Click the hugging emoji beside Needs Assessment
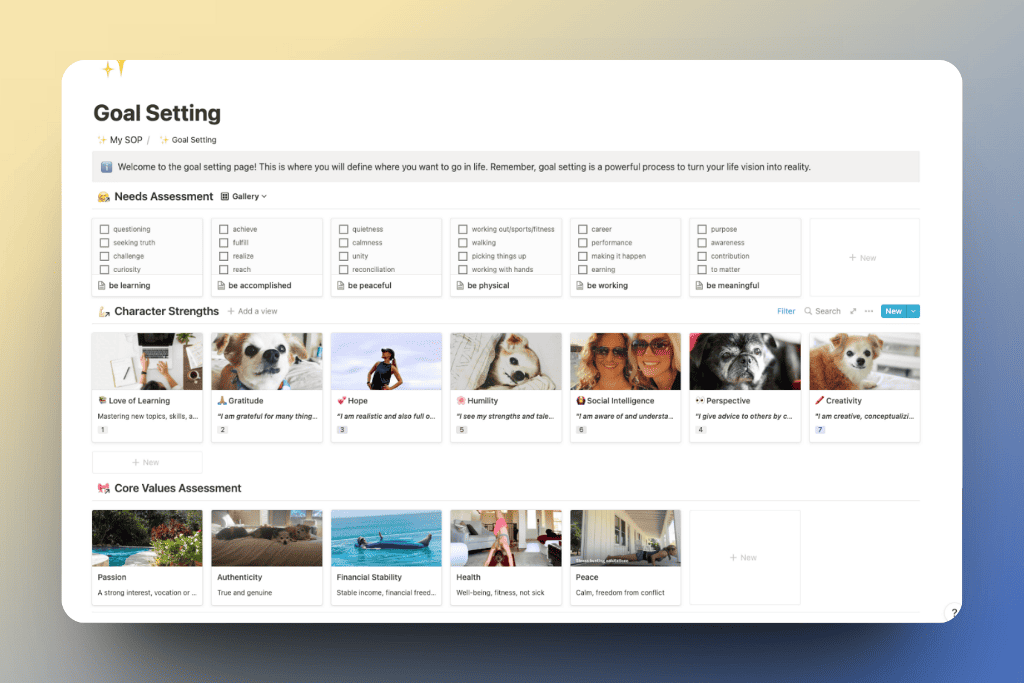1024x683 pixels. pos(103,197)
